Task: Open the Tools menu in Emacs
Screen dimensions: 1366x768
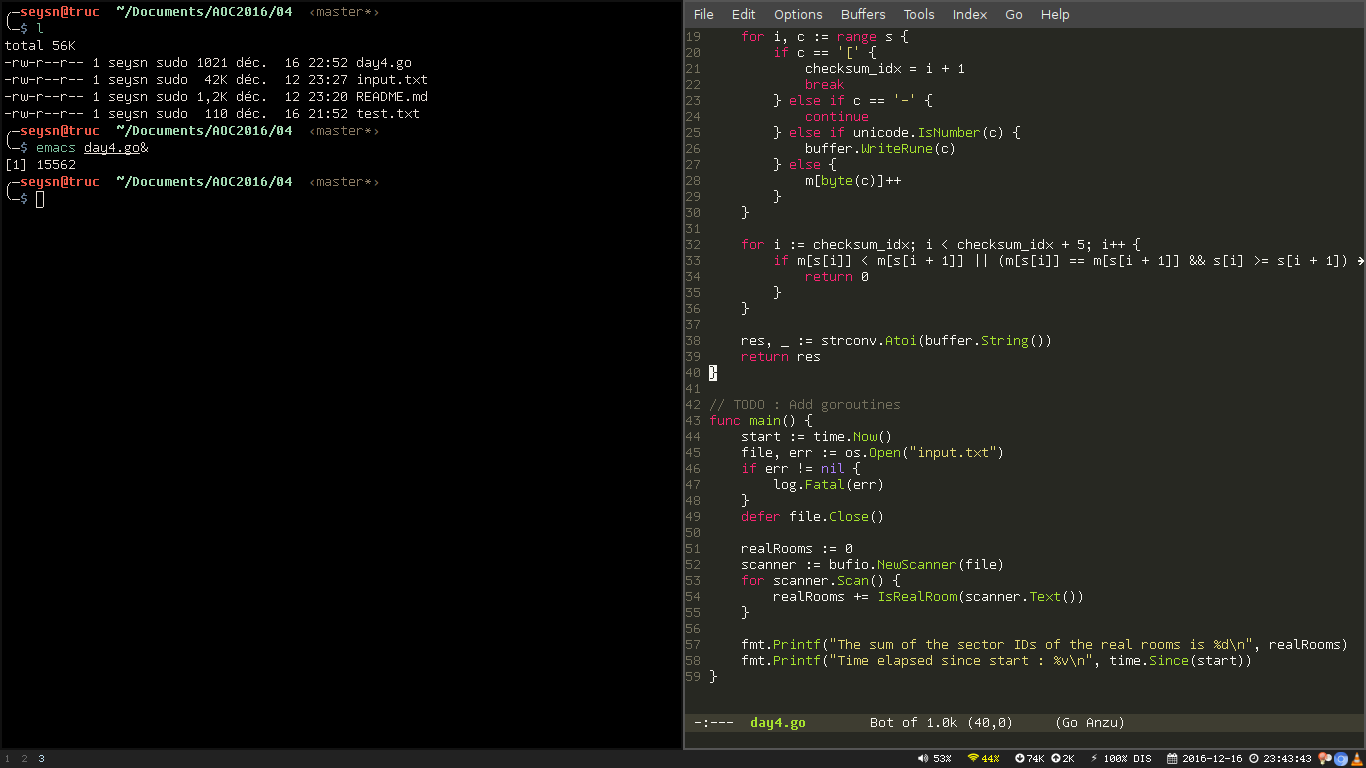Action: (x=919, y=14)
